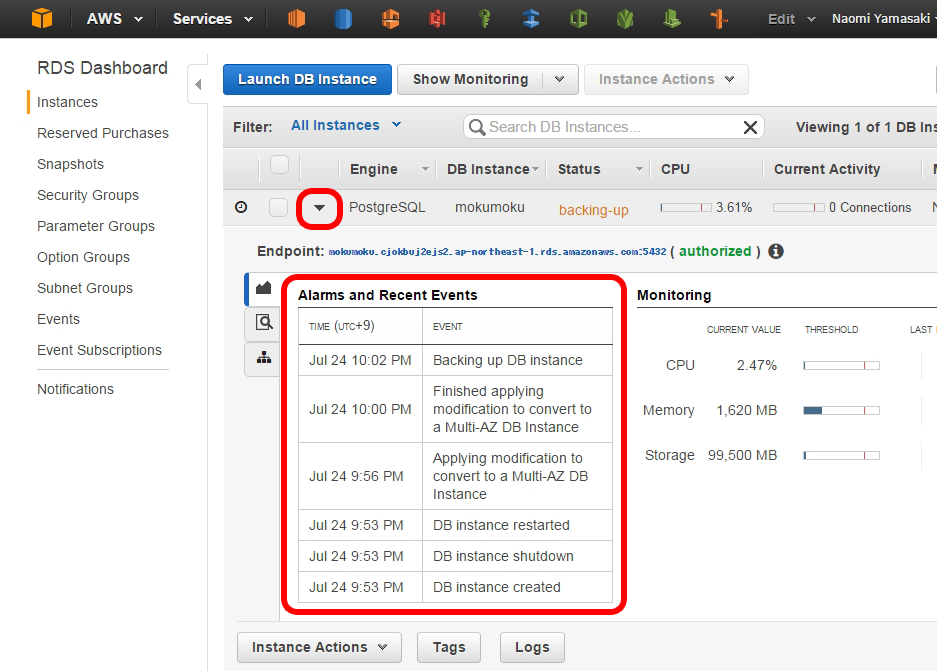Click the clock icon on mokumoku row
This screenshot has height=671, width=937.
pos(241,207)
